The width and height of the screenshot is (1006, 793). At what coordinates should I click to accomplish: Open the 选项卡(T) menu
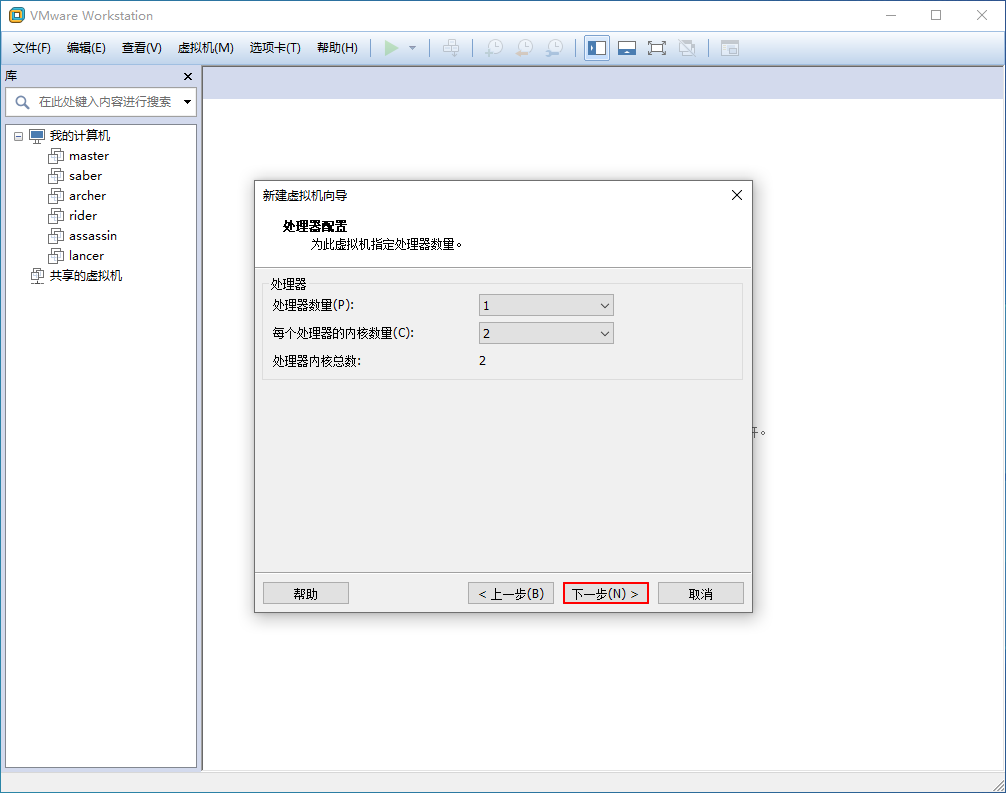tap(275, 48)
